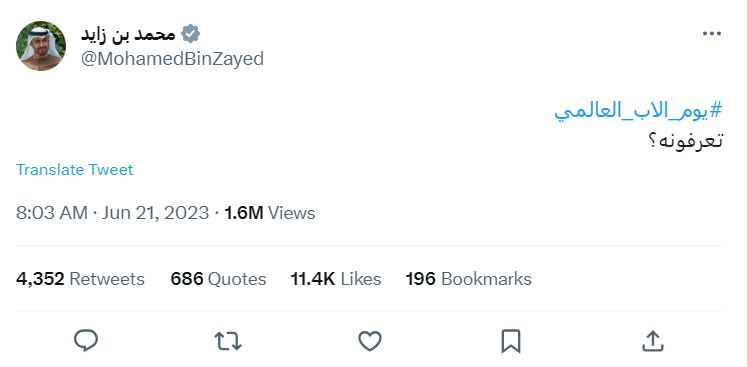The width and height of the screenshot is (747, 367).
Task: Show the 4,352 Retweets list
Action: pos(80,279)
